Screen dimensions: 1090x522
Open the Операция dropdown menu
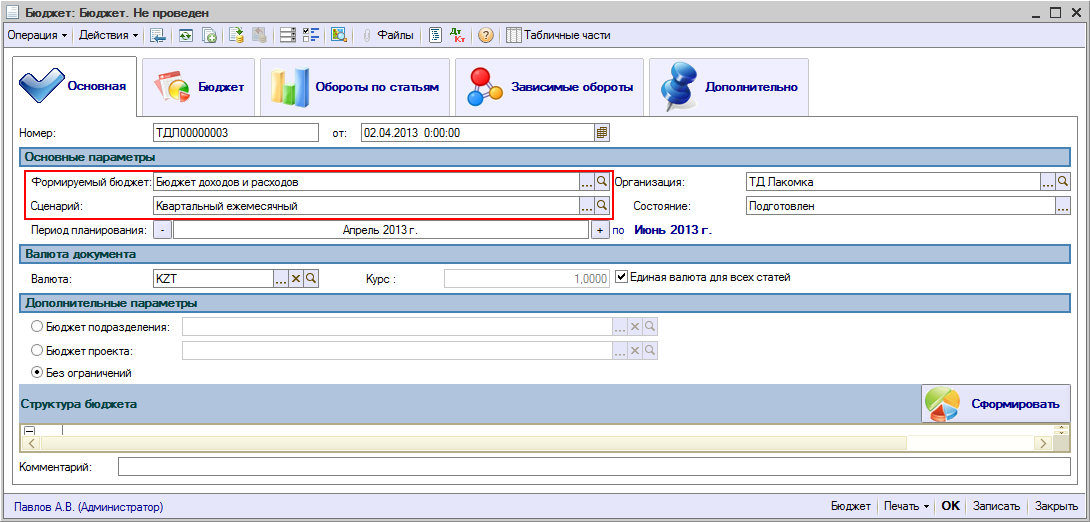coord(37,35)
